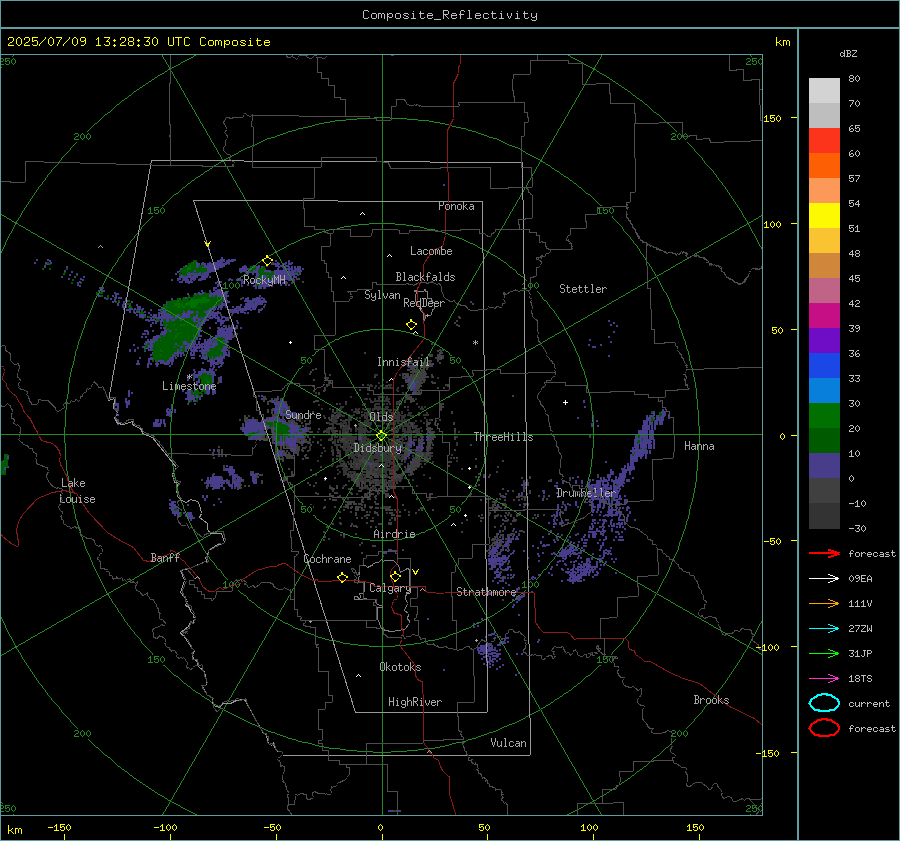Click the white 09EA arrow icon

[x=824, y=578]
